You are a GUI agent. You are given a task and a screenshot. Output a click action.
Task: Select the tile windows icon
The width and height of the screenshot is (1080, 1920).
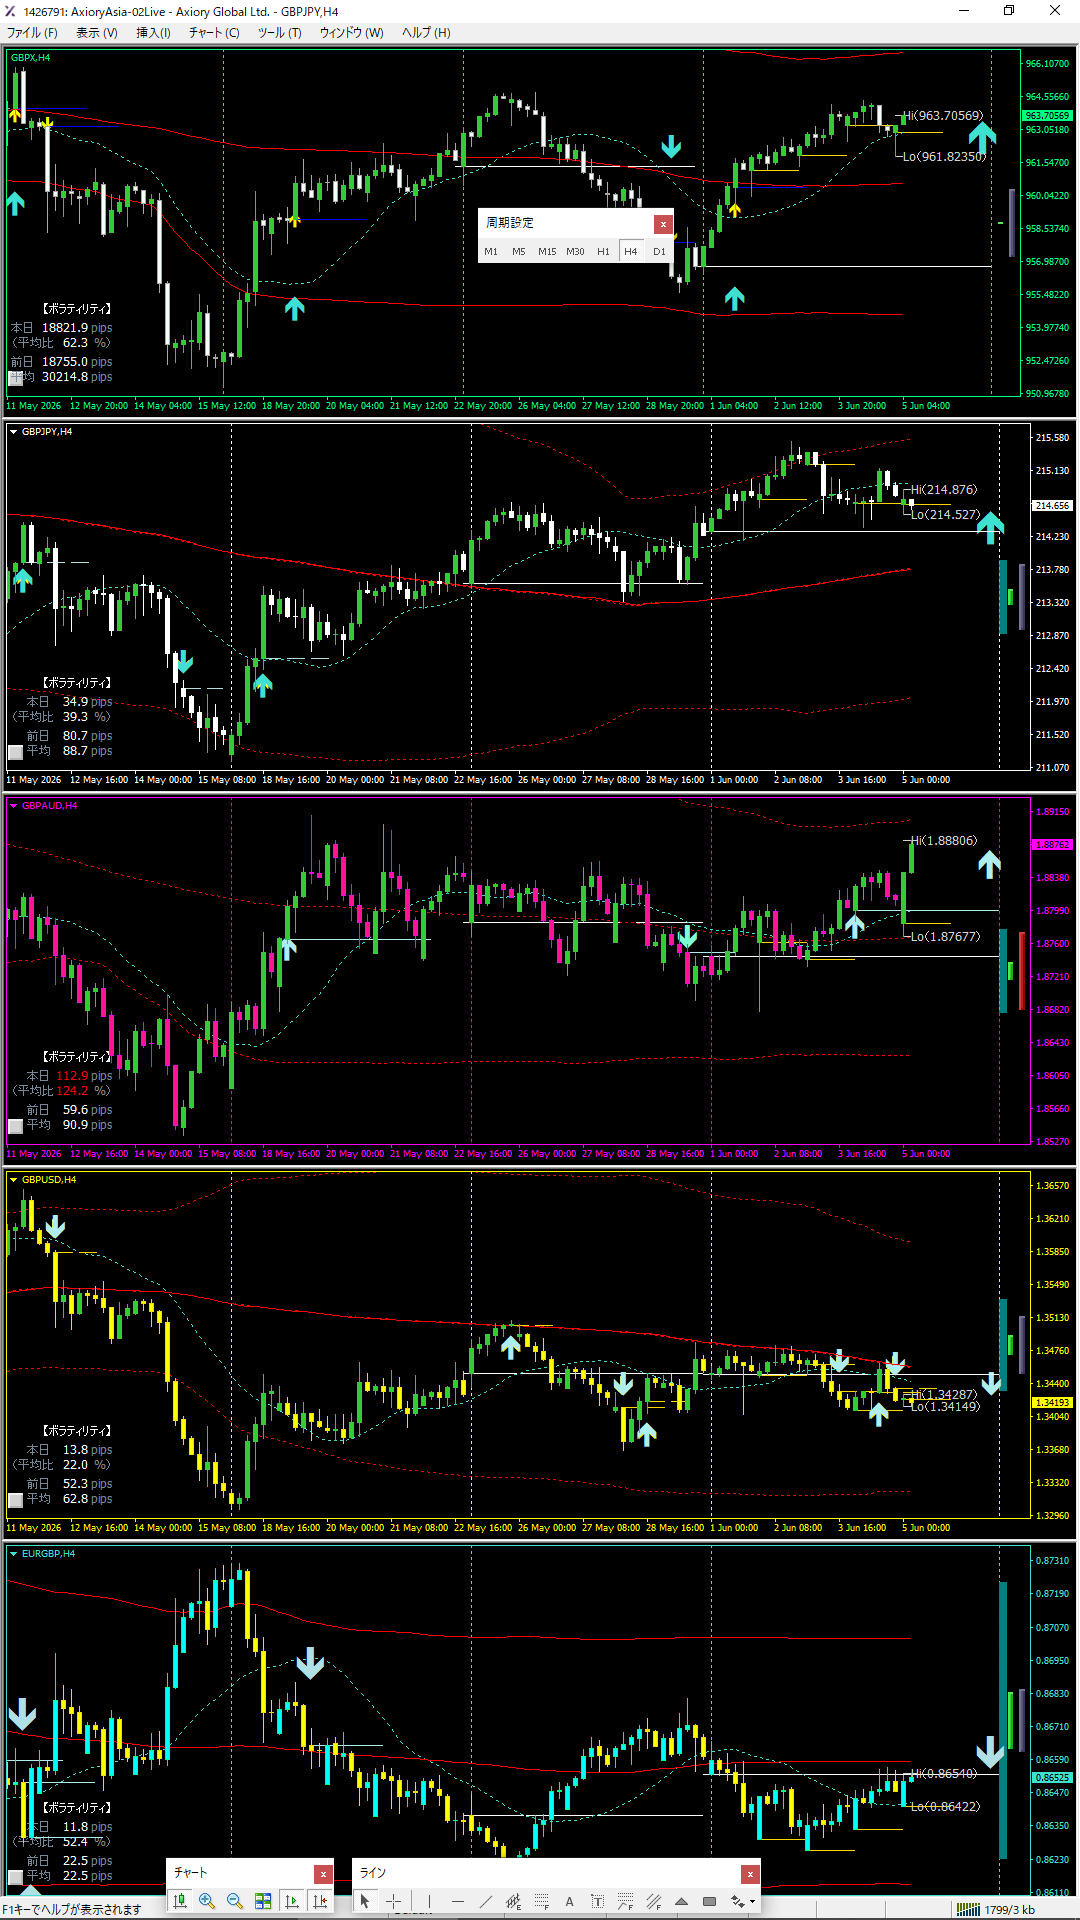click(x=263, y=1901)
